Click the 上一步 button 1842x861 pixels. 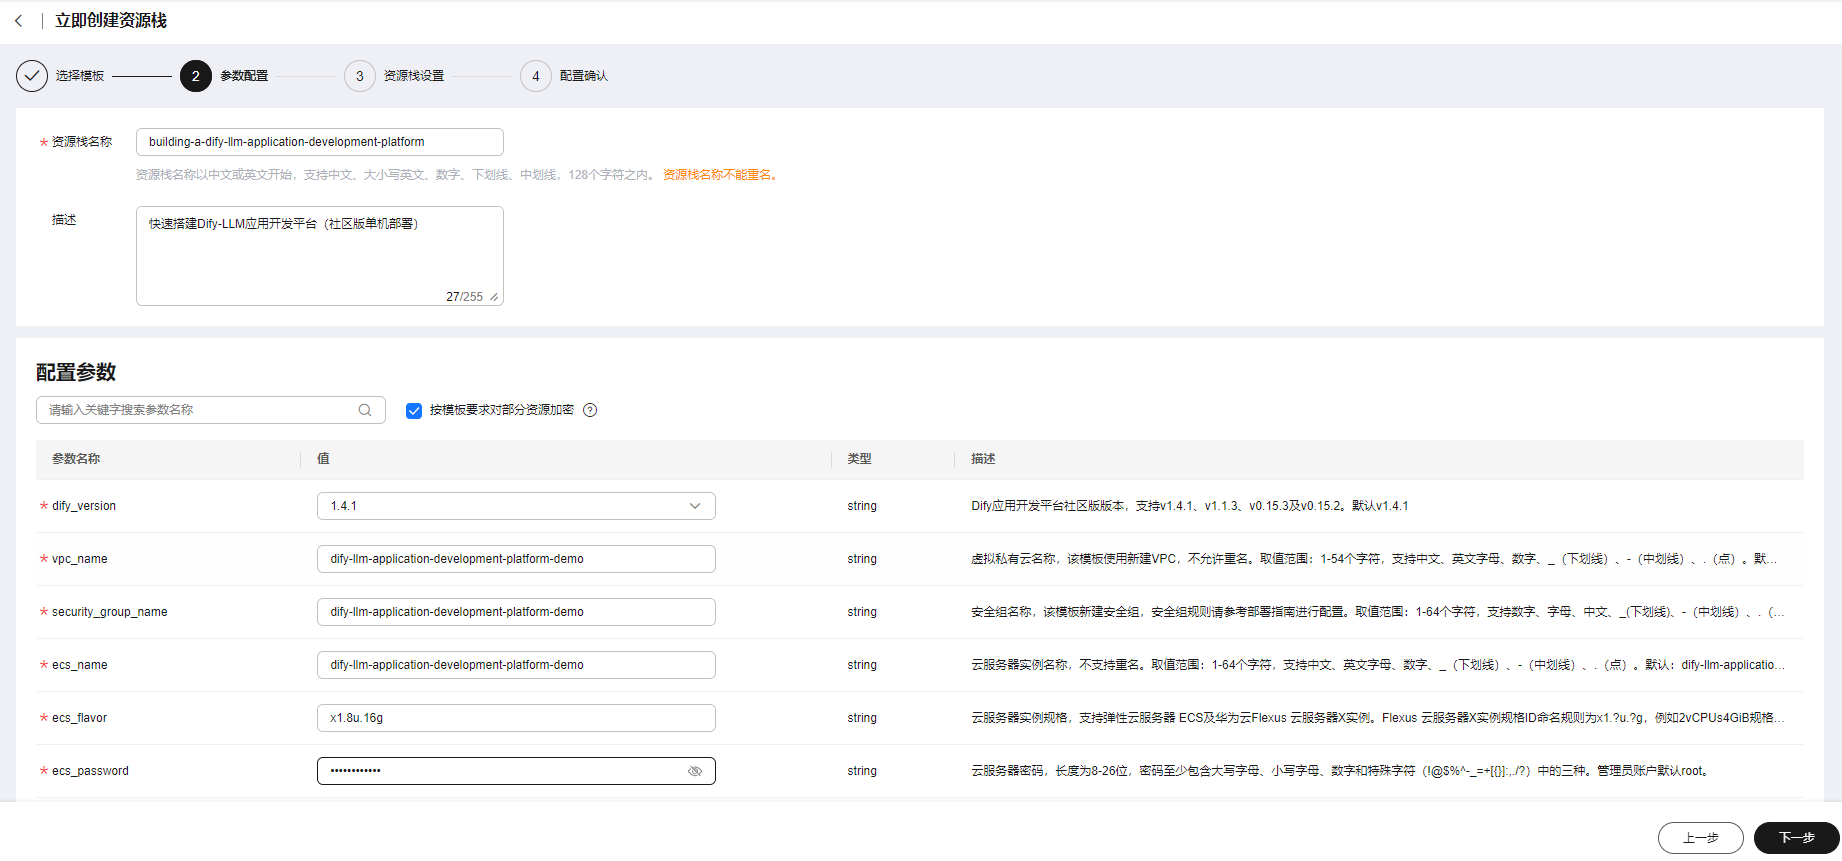(1700, 838)
